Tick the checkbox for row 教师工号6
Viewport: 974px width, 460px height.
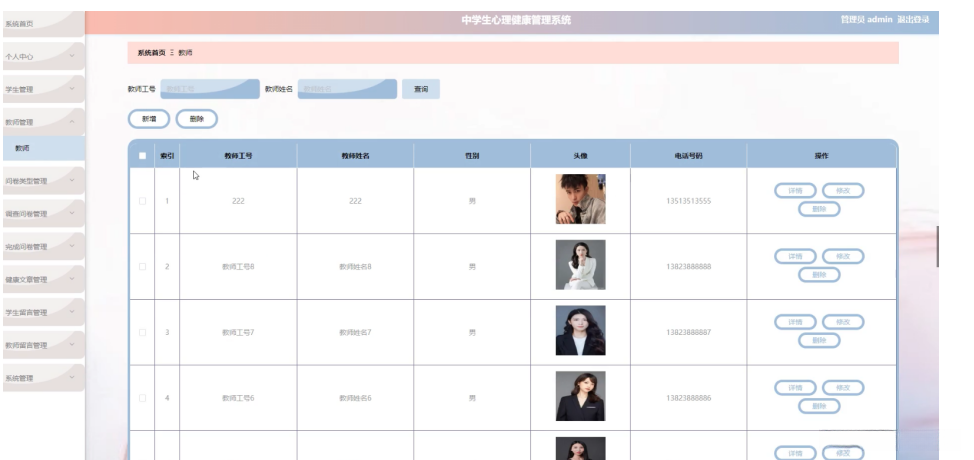(x=142, y=398)
